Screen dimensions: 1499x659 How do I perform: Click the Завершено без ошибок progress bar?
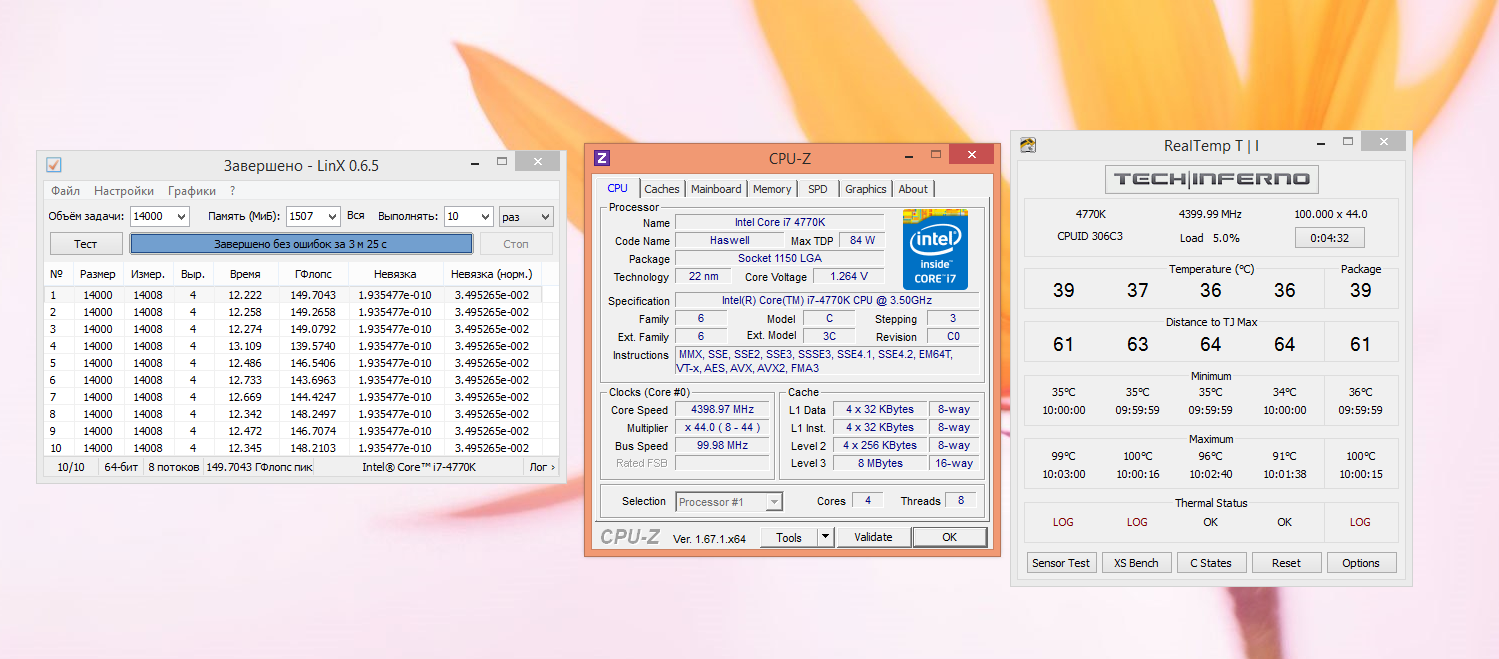click(x=301, y=244)
